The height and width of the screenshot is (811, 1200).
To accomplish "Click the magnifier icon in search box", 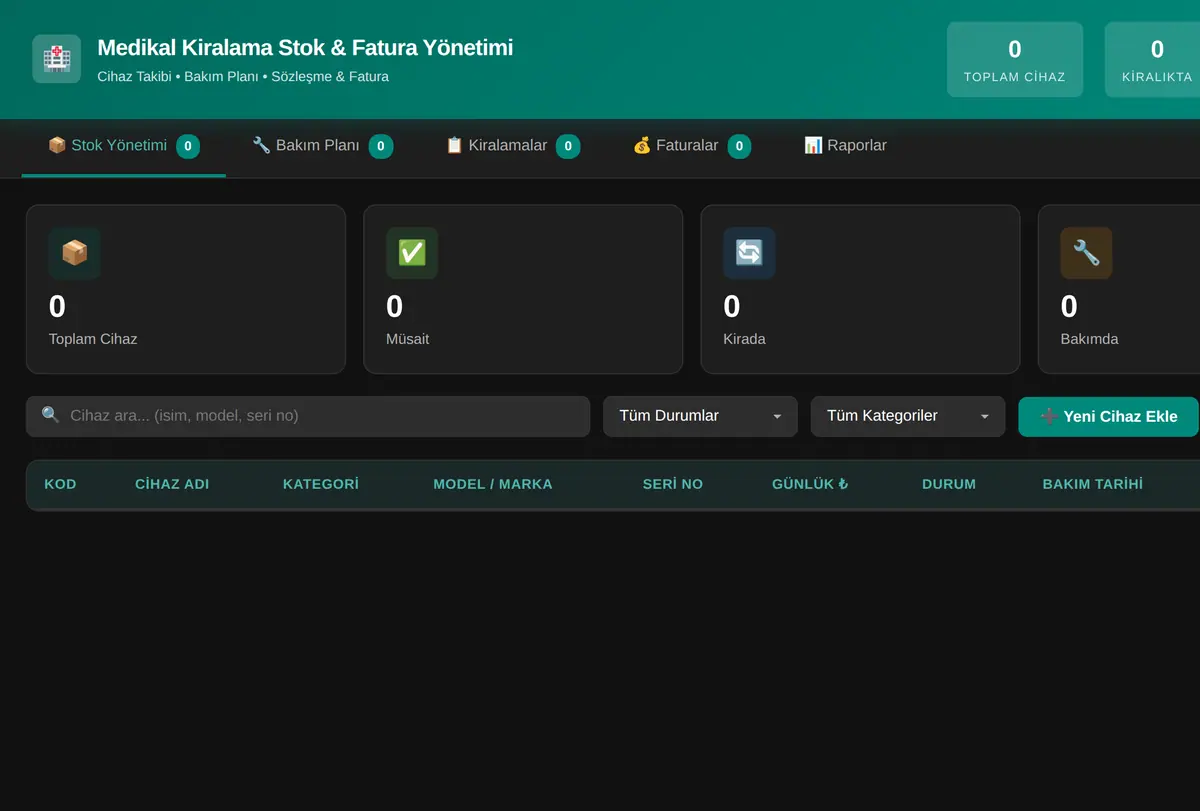I will click(51, 415).
